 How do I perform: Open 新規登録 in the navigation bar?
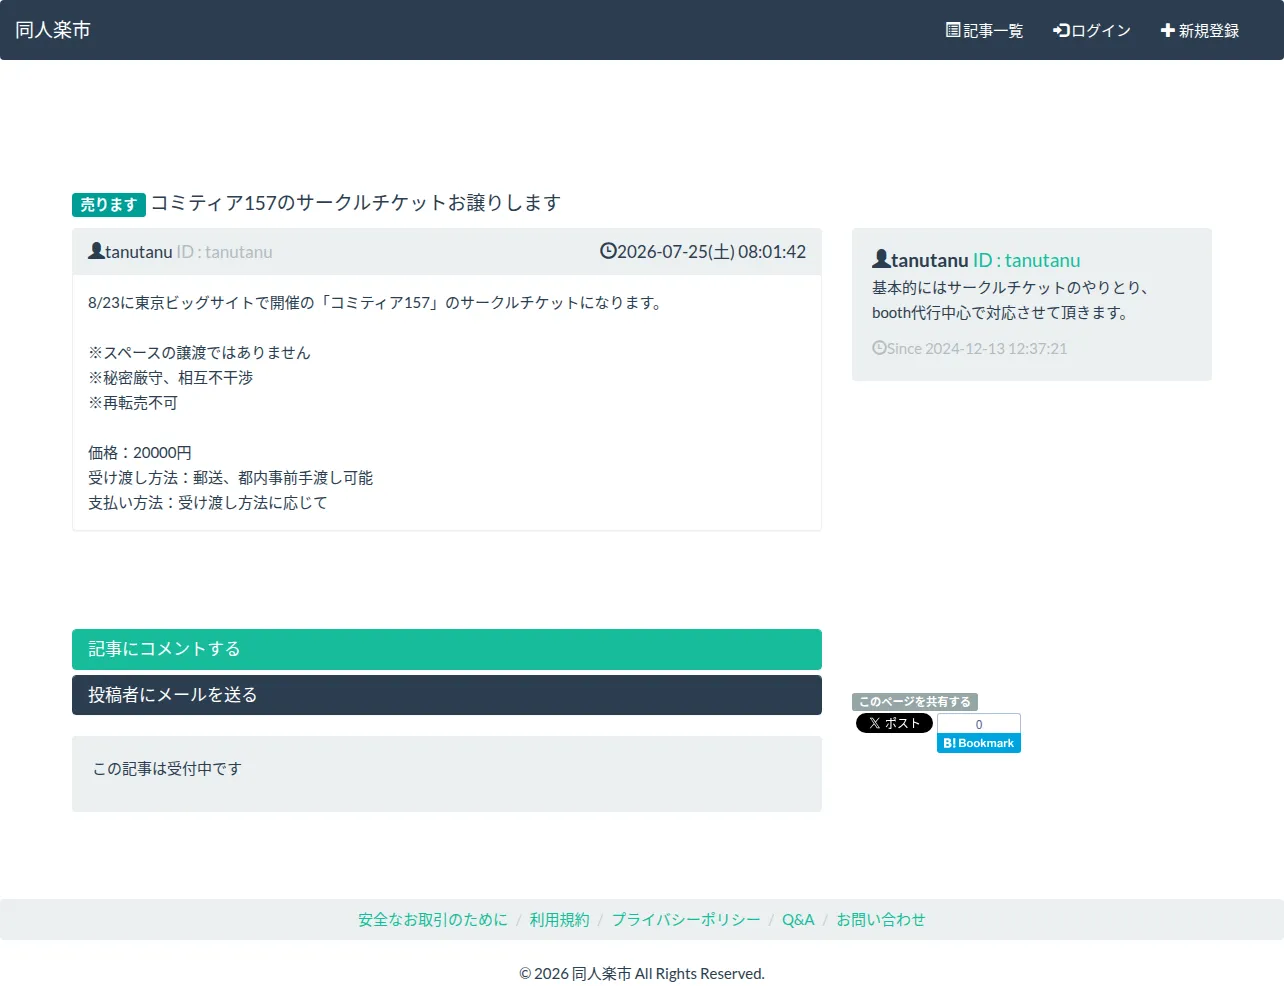tap(1199, 30)
